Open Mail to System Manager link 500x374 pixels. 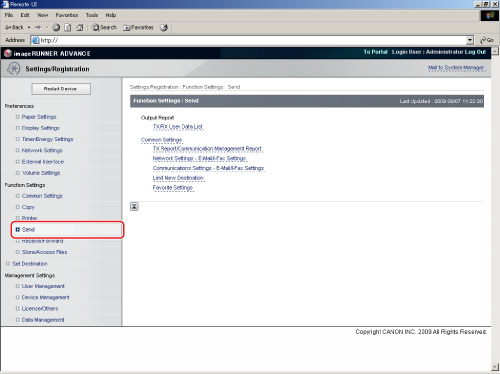[x=456, y=68]
